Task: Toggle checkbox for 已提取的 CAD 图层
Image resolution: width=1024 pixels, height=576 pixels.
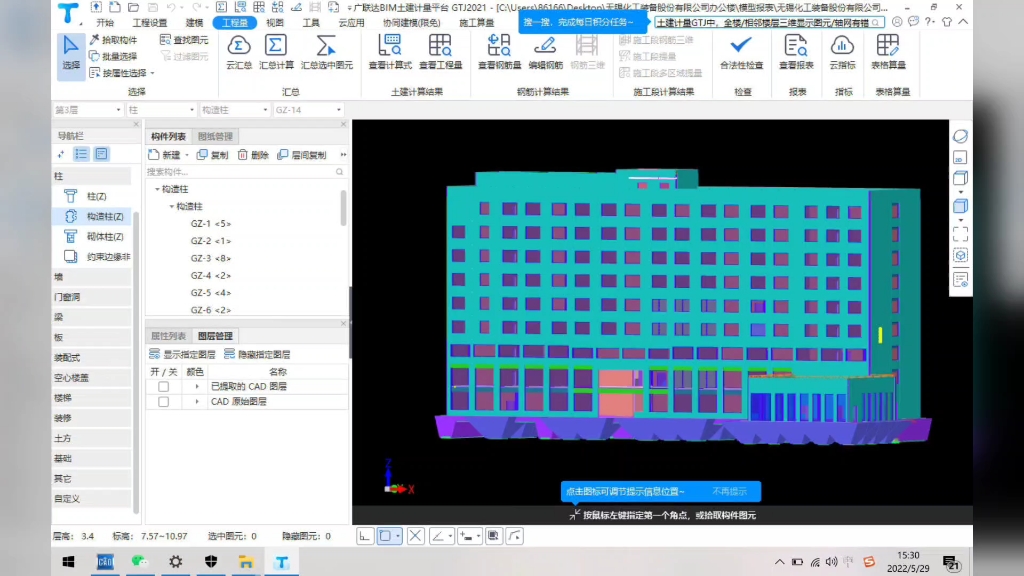Action: point(163,386)
